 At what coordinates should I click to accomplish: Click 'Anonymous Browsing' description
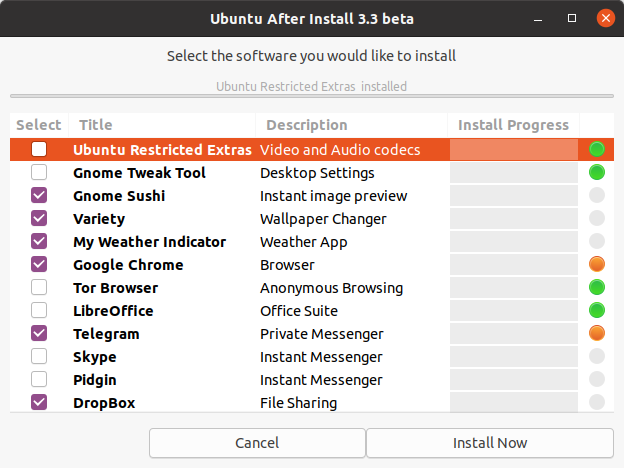pyautogui.click(x=332, y=288)
